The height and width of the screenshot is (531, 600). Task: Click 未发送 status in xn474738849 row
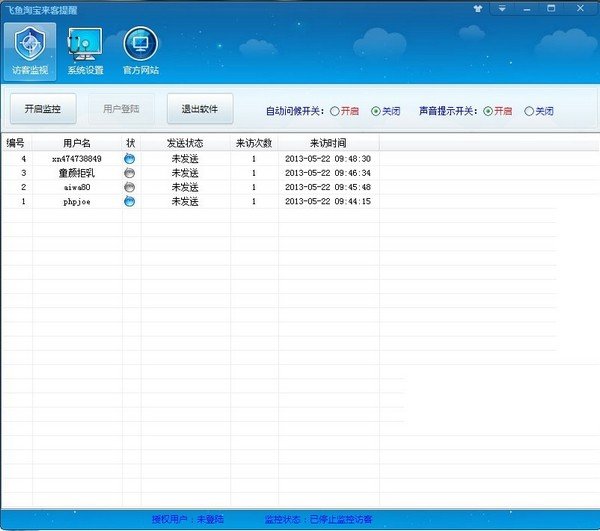click(185, 159)
